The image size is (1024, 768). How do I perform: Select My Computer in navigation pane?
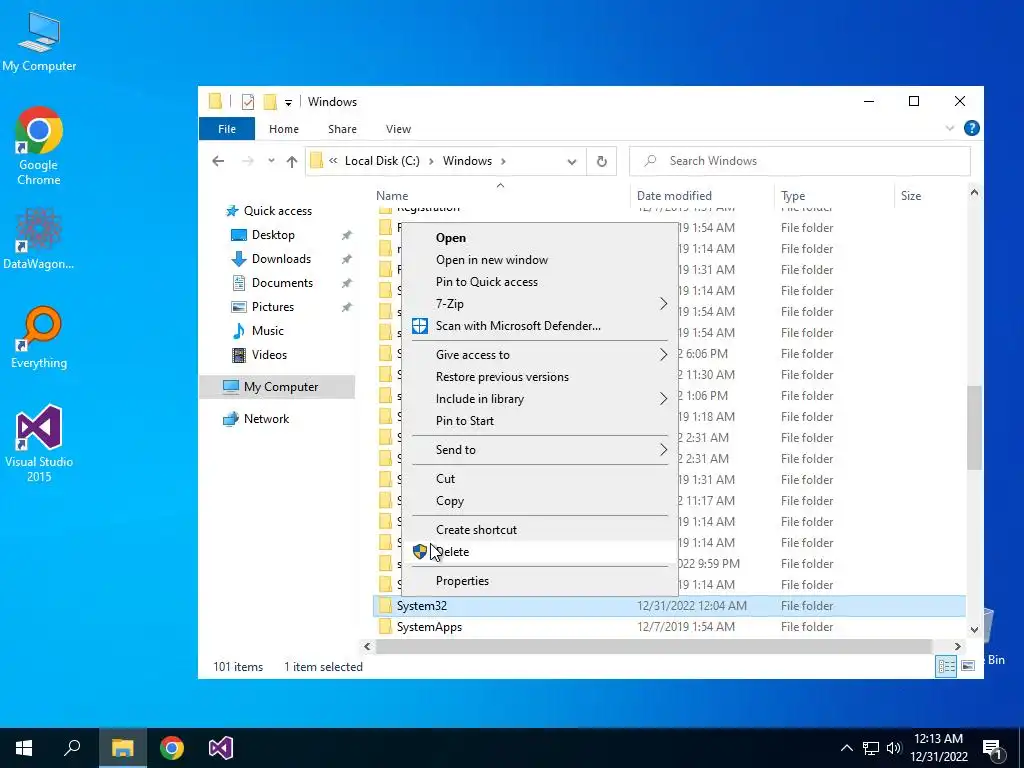[x=278, y=387]
